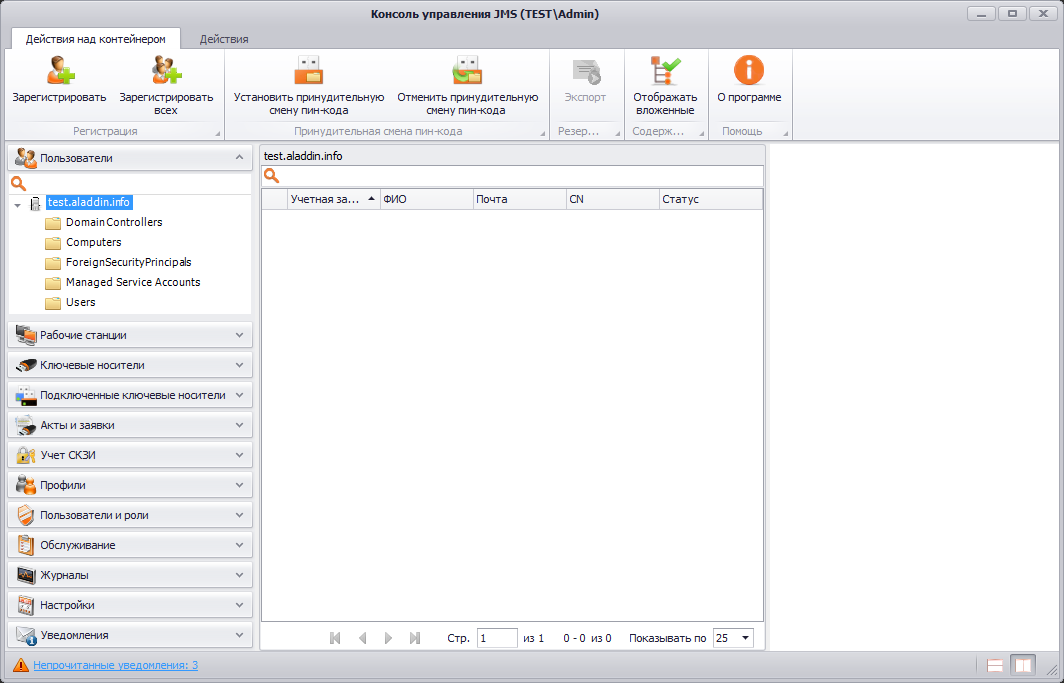Viewport: 1064px width, 683px height.
Task: Sort by Почта column header
Action: pyautogui.click(x=519, y=199)
